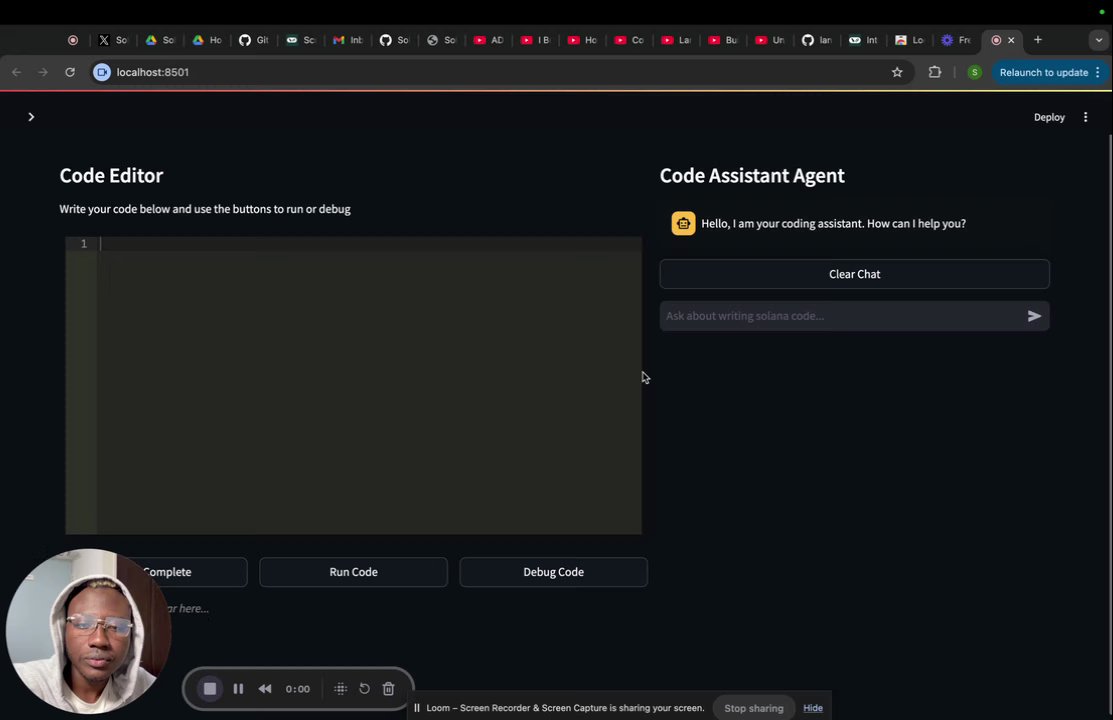Click the Deploy button
The image size is (1113, 720).
pyautogui.click(x=1049, y=117)
